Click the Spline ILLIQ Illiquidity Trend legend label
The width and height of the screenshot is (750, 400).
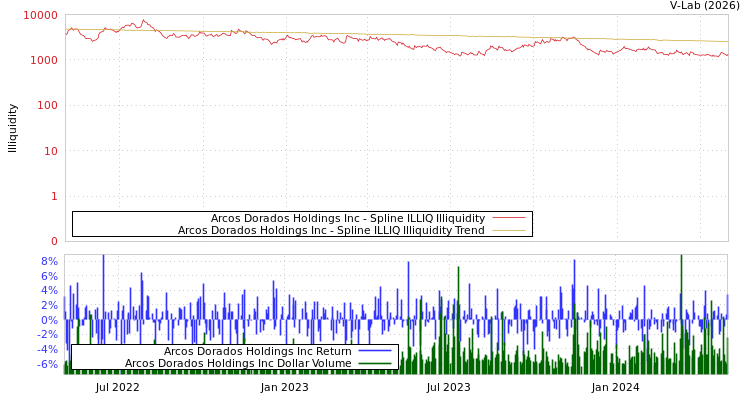331,230
